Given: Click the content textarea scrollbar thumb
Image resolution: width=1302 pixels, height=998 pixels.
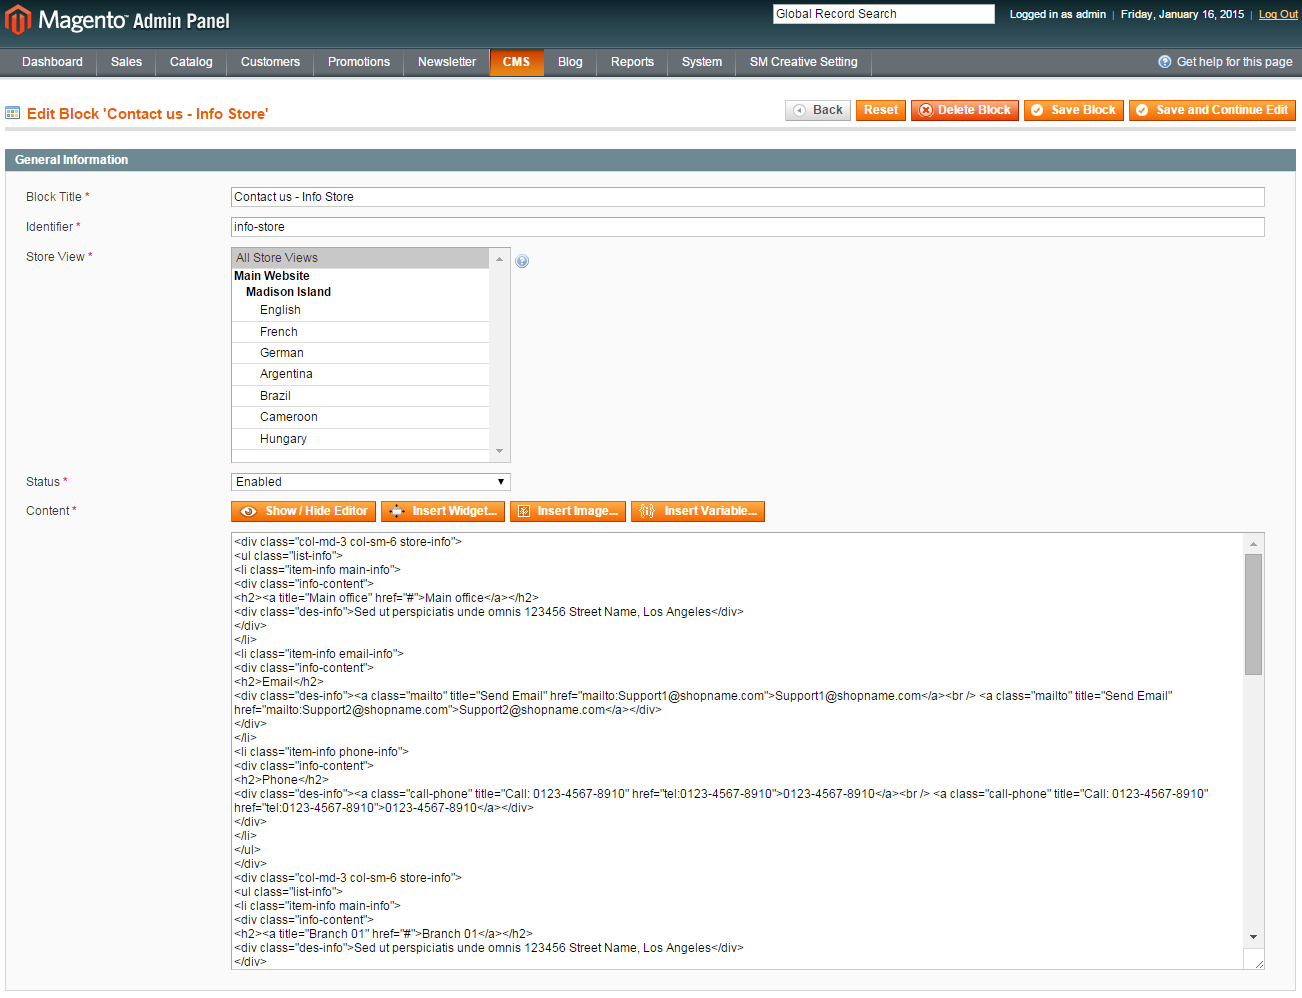Looking at the screenshot, I should [x=1253, y=614].
